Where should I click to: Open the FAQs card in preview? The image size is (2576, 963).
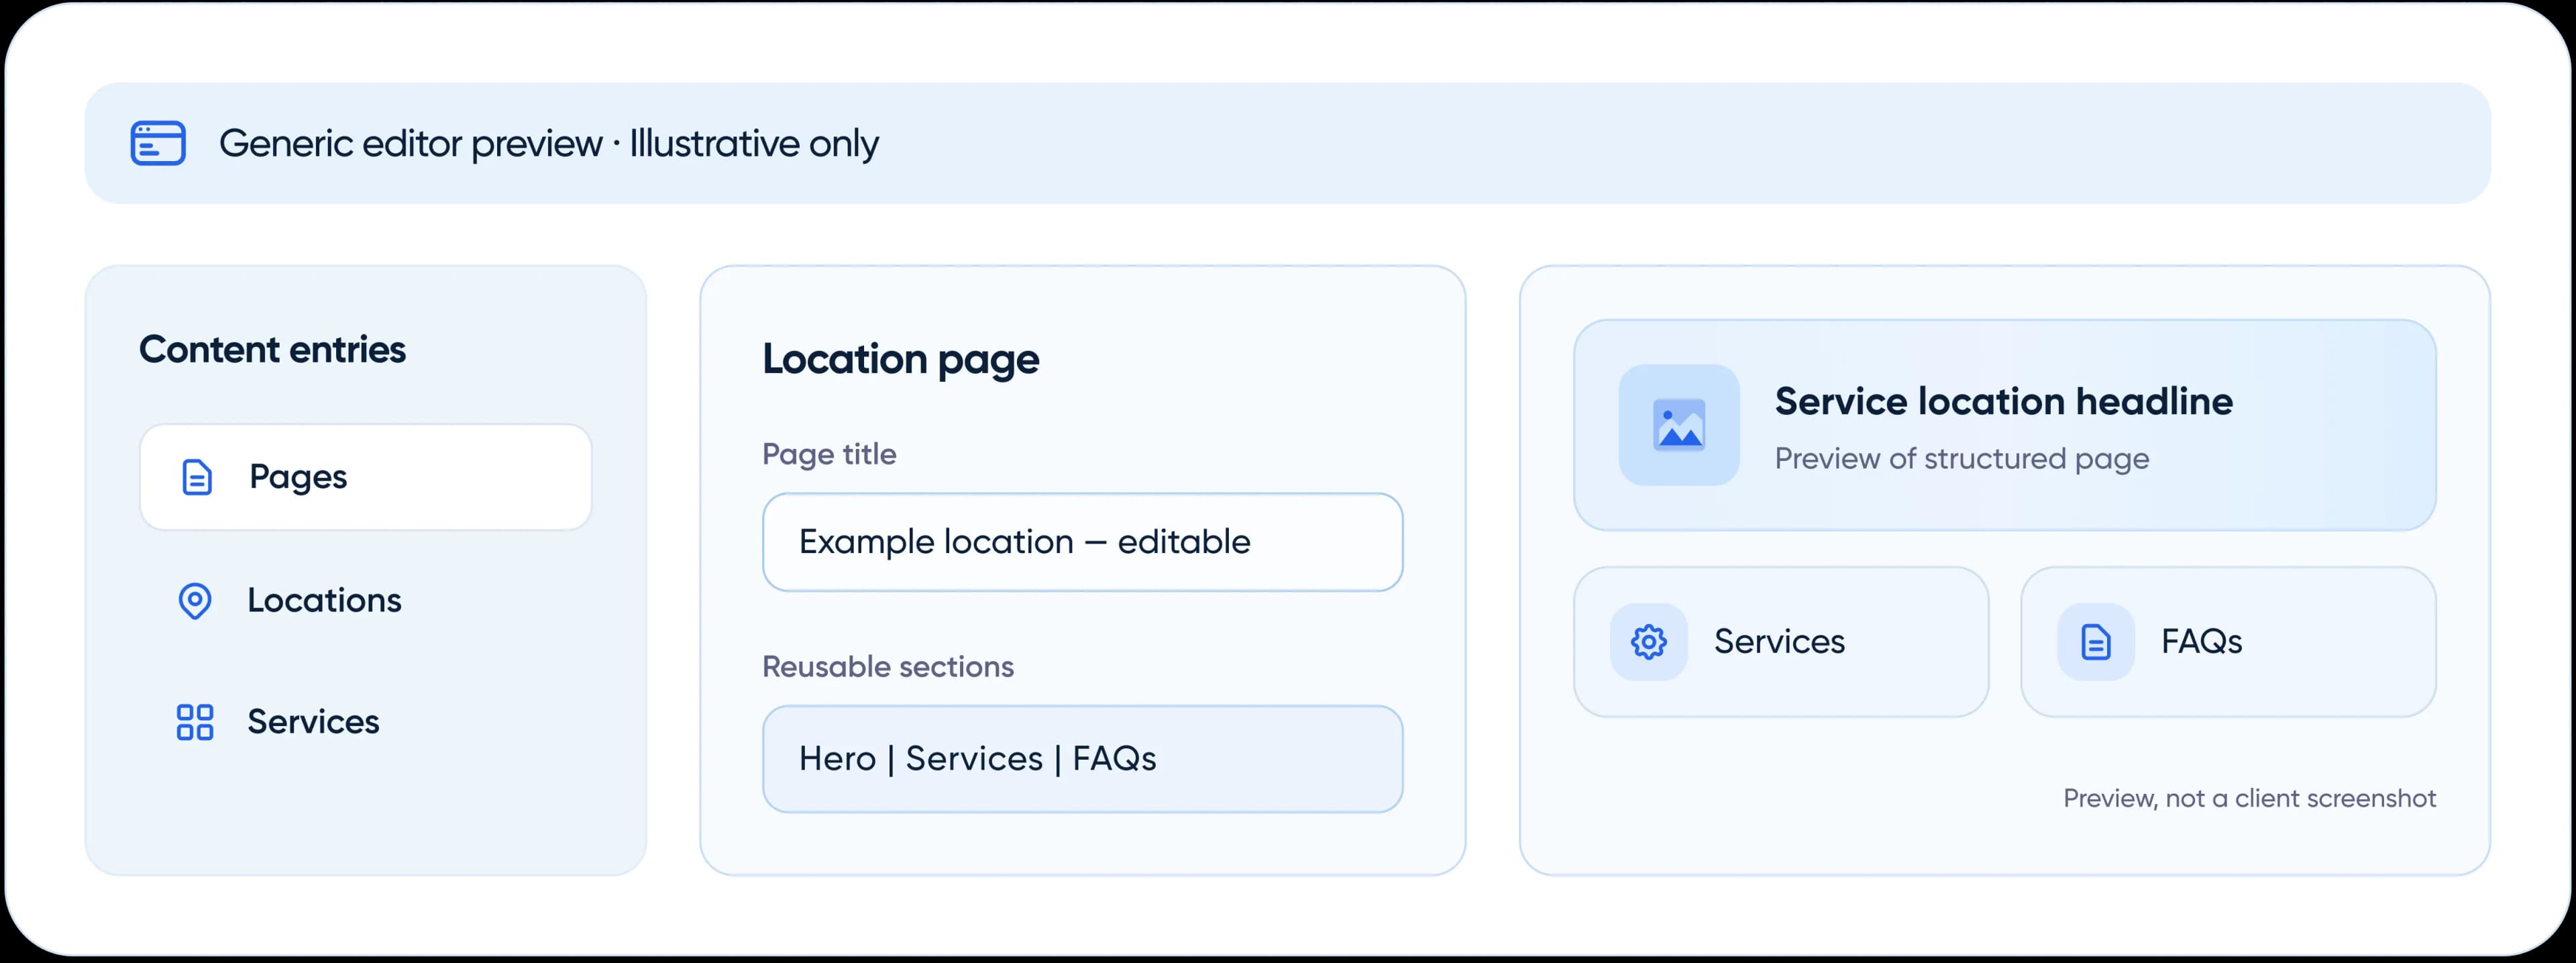(2228, 642)
